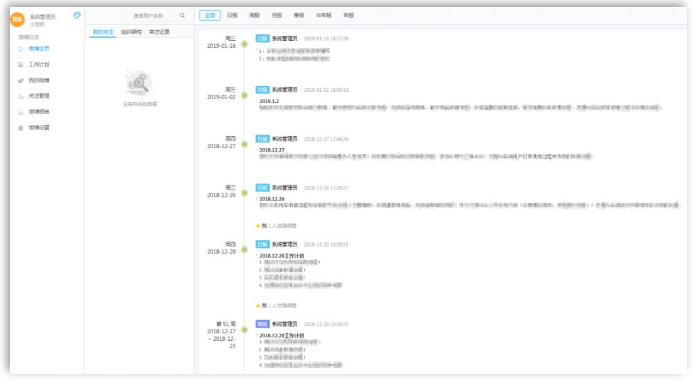Click timeline dot for 2019-01-02

pos(244,95)
